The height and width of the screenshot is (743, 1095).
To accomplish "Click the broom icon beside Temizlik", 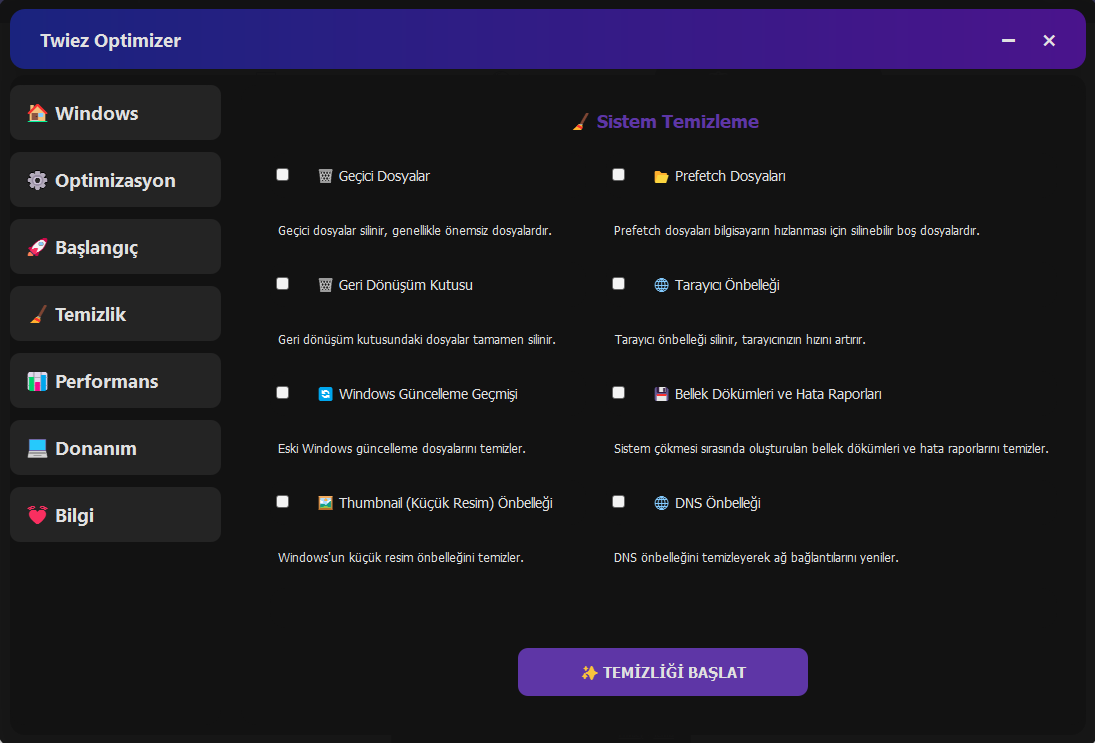I will 37,314.
